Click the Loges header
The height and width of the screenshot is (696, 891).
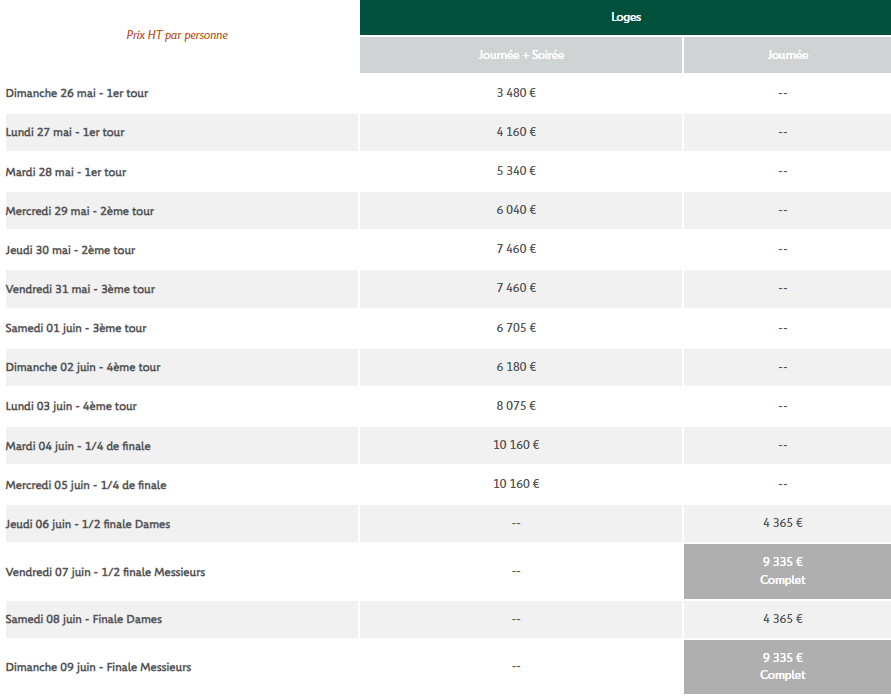coord(625,17)
